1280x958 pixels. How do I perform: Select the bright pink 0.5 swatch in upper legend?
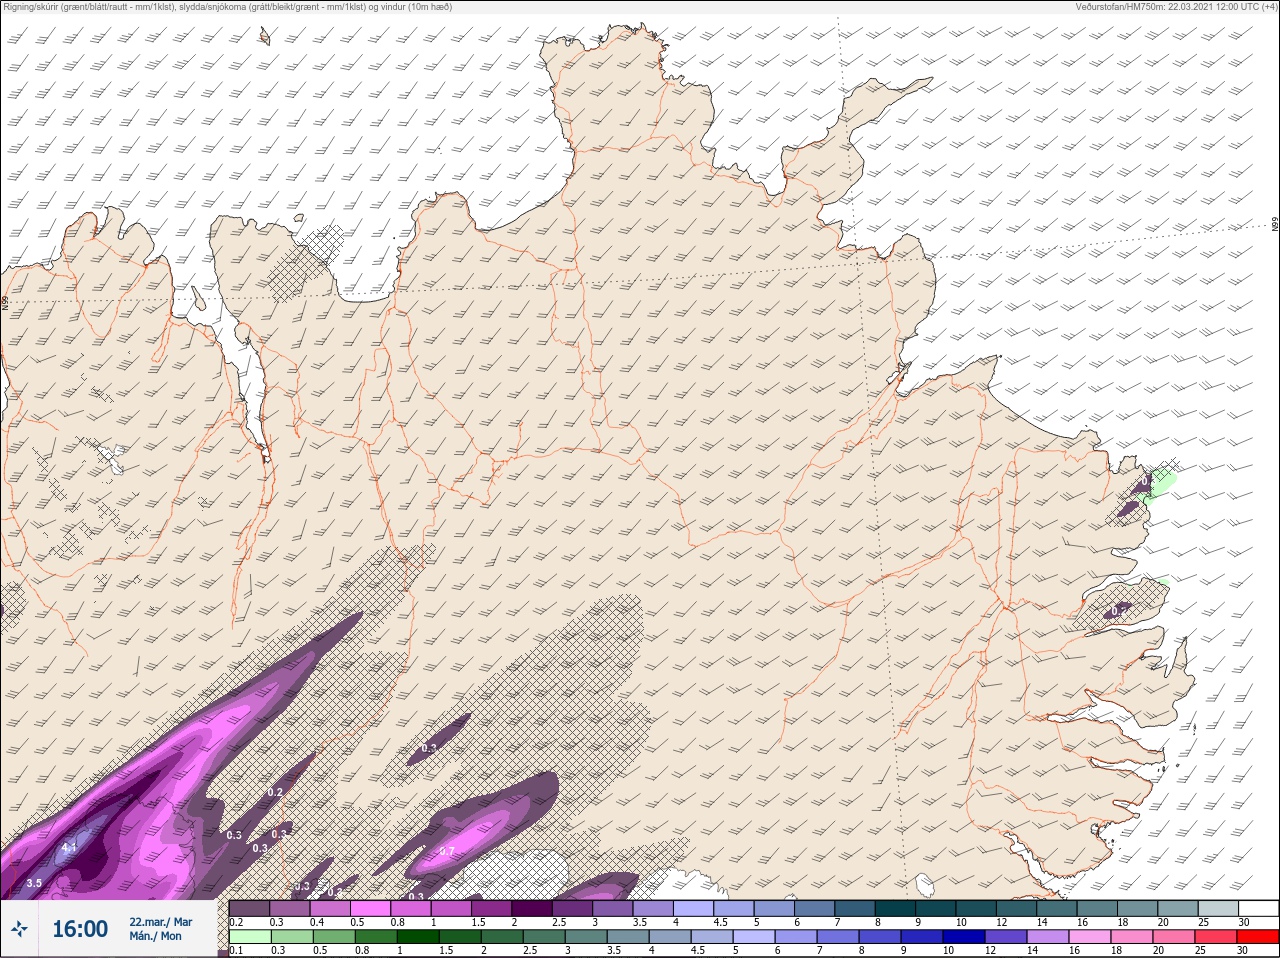(x=370, y=908)
